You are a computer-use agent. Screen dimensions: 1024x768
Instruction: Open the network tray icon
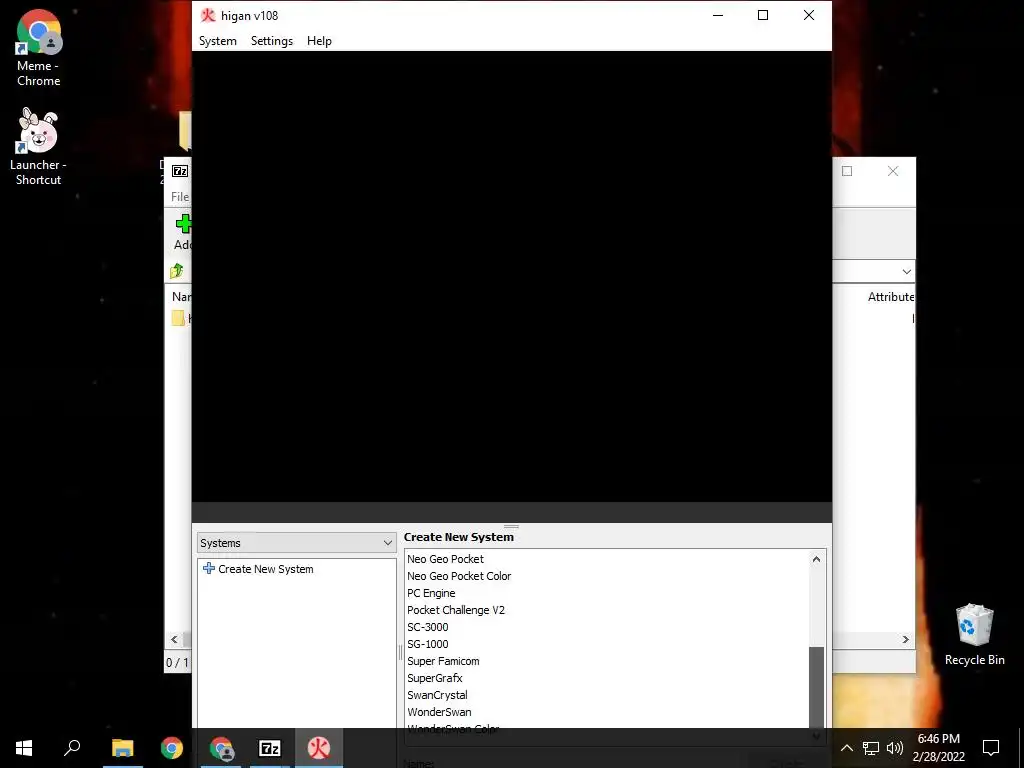tap(871, 748)
